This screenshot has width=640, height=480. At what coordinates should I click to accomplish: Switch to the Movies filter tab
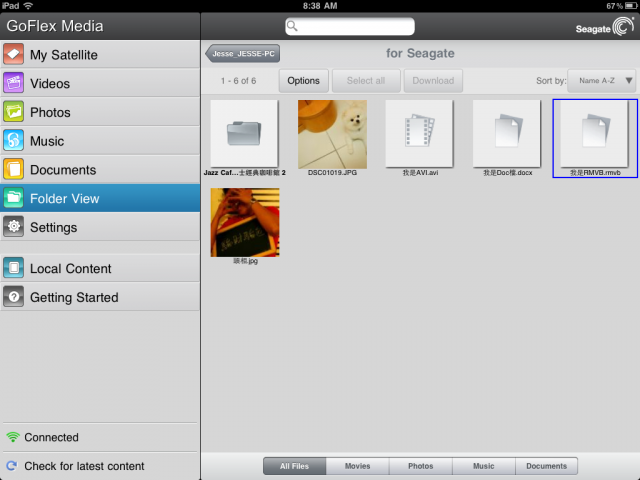358,466
